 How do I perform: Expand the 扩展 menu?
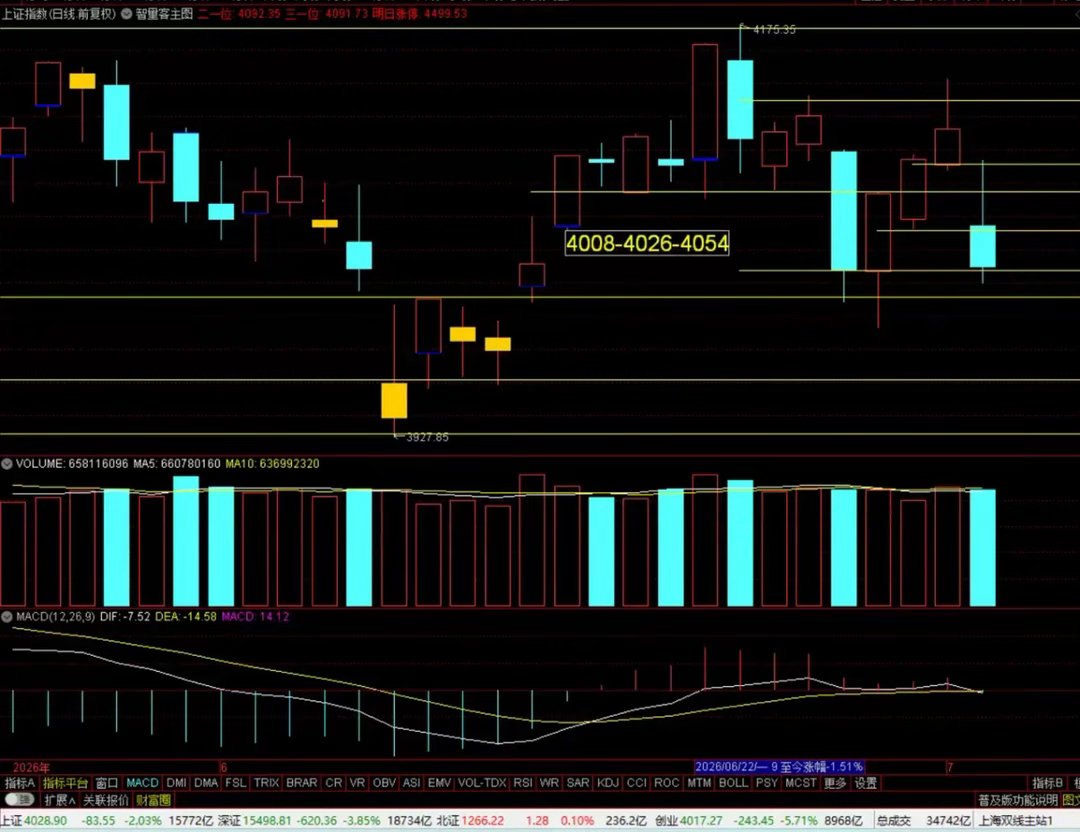tap(59, 800)
